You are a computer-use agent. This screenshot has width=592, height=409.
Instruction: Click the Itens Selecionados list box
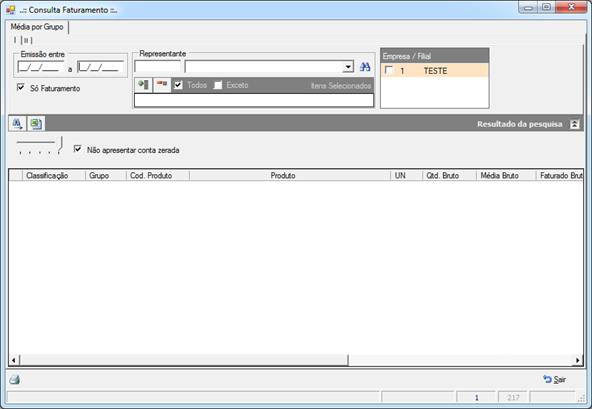[254, 100]
